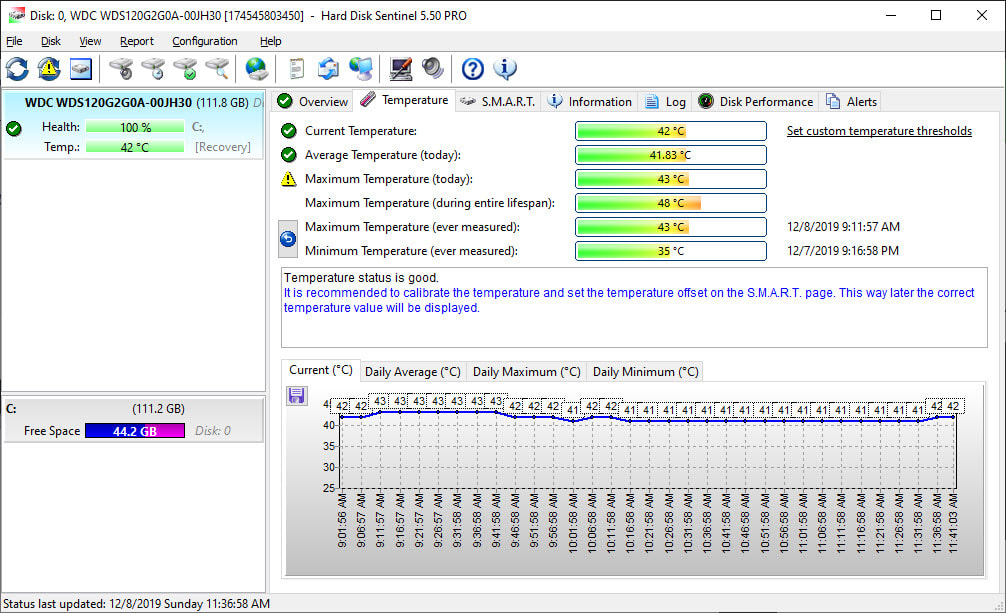Click the 'Temperature status is good.' text
Image resolution: width=1006 pixels, height=613 pixels.
pyautogui.click(x=361, y=278)
